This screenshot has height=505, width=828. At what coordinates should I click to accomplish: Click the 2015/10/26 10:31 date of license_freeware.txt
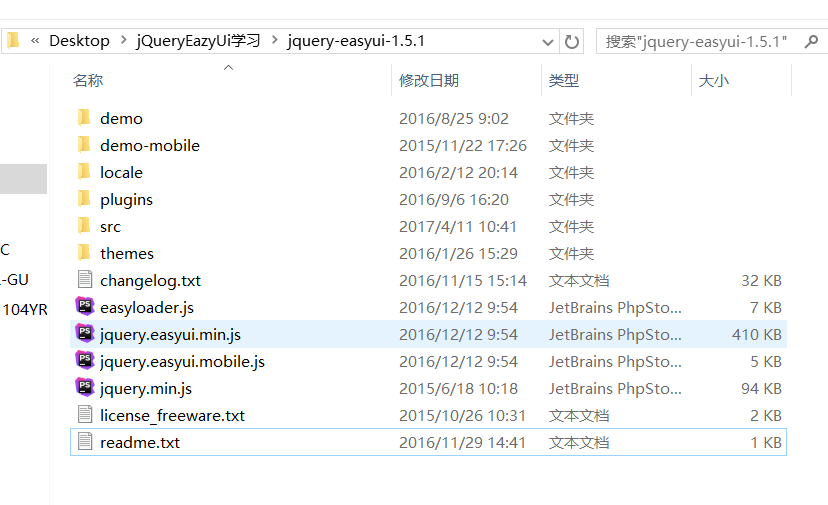click(463, 415)
